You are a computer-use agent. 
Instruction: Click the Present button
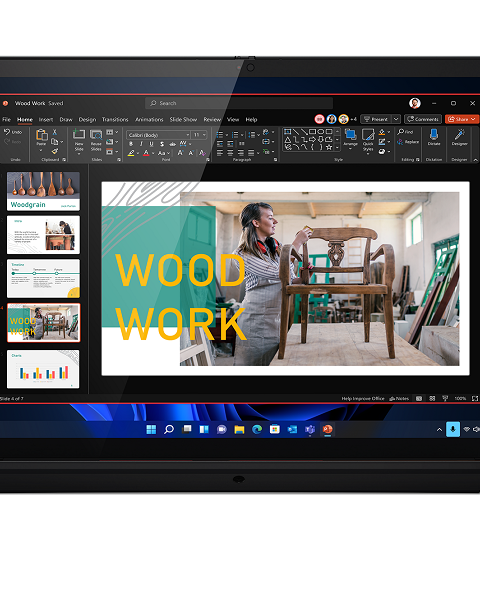376,119
